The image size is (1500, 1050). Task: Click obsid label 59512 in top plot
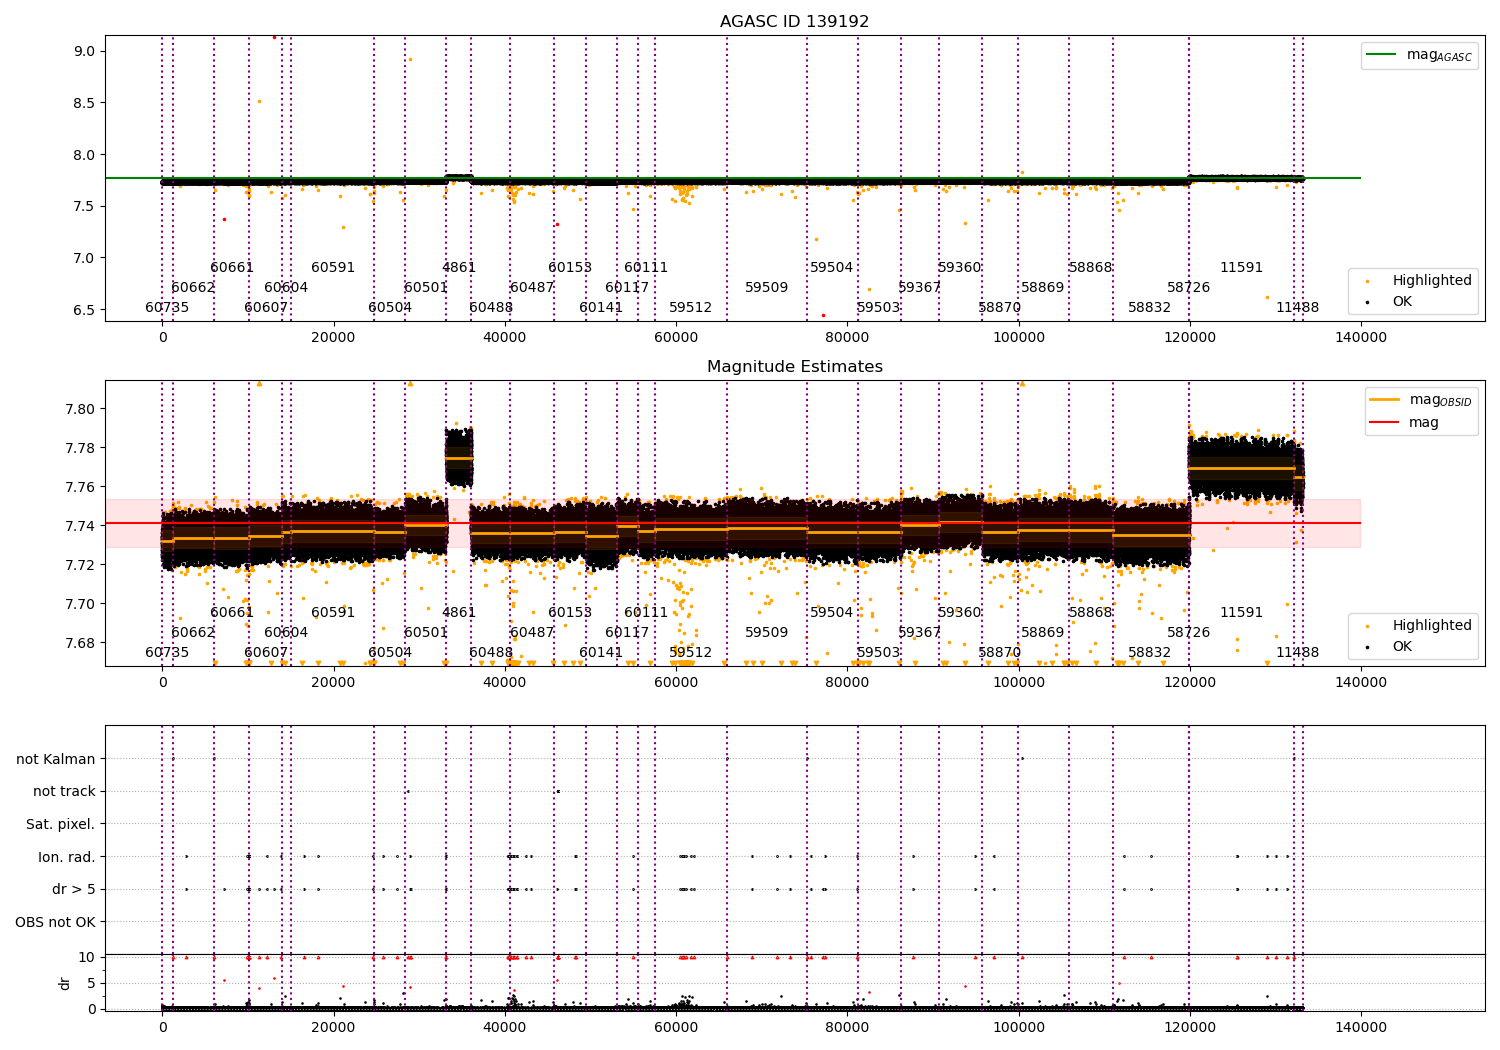pyautogui.click(x=691, y=308)
